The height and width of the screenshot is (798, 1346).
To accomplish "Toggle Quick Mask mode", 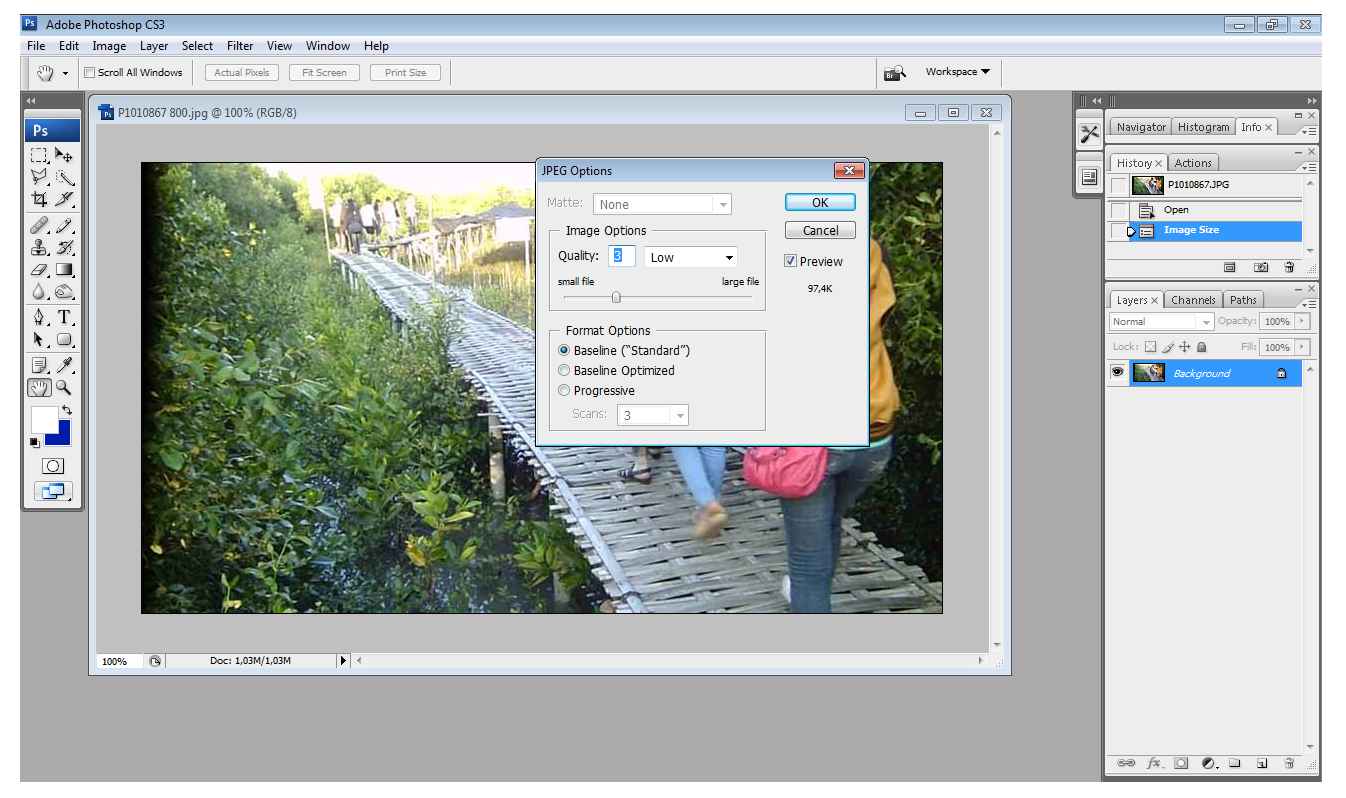I will pyautogui.click(x=52, y=466).
